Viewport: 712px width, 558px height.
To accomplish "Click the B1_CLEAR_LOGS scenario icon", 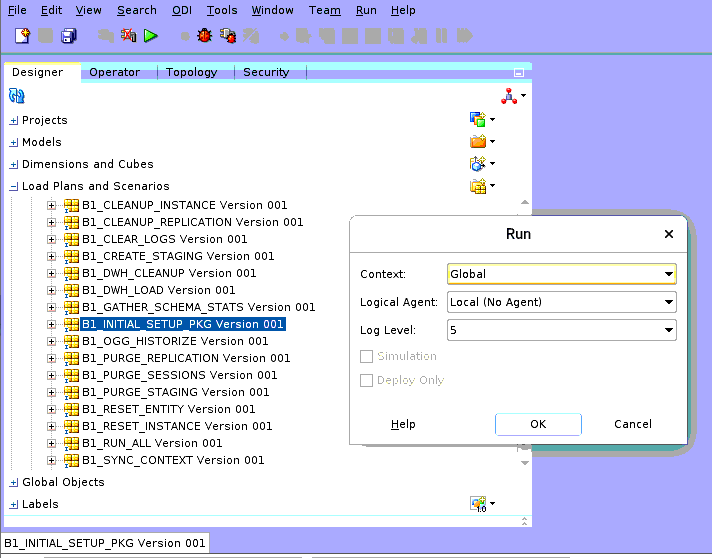I will [71, 239].
